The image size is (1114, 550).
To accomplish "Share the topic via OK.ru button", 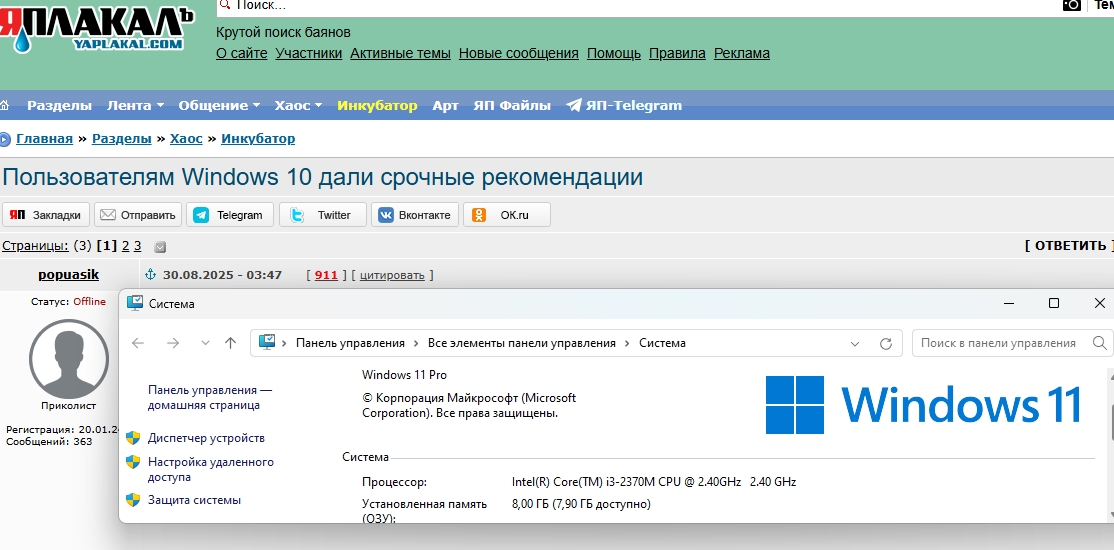I will click(507, 215).
